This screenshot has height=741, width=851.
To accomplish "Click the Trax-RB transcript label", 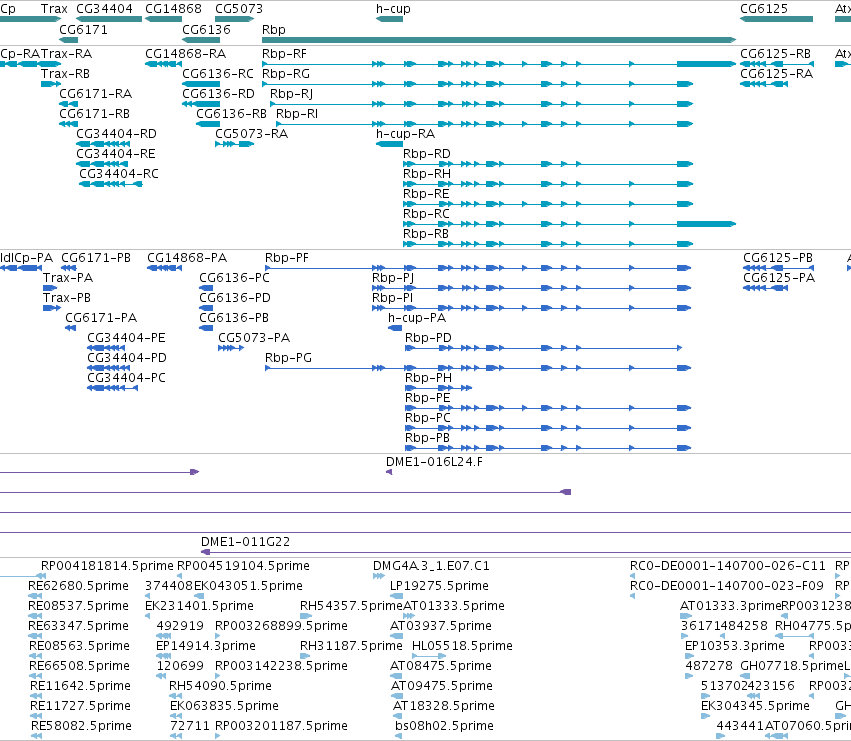I will (65, 74).
